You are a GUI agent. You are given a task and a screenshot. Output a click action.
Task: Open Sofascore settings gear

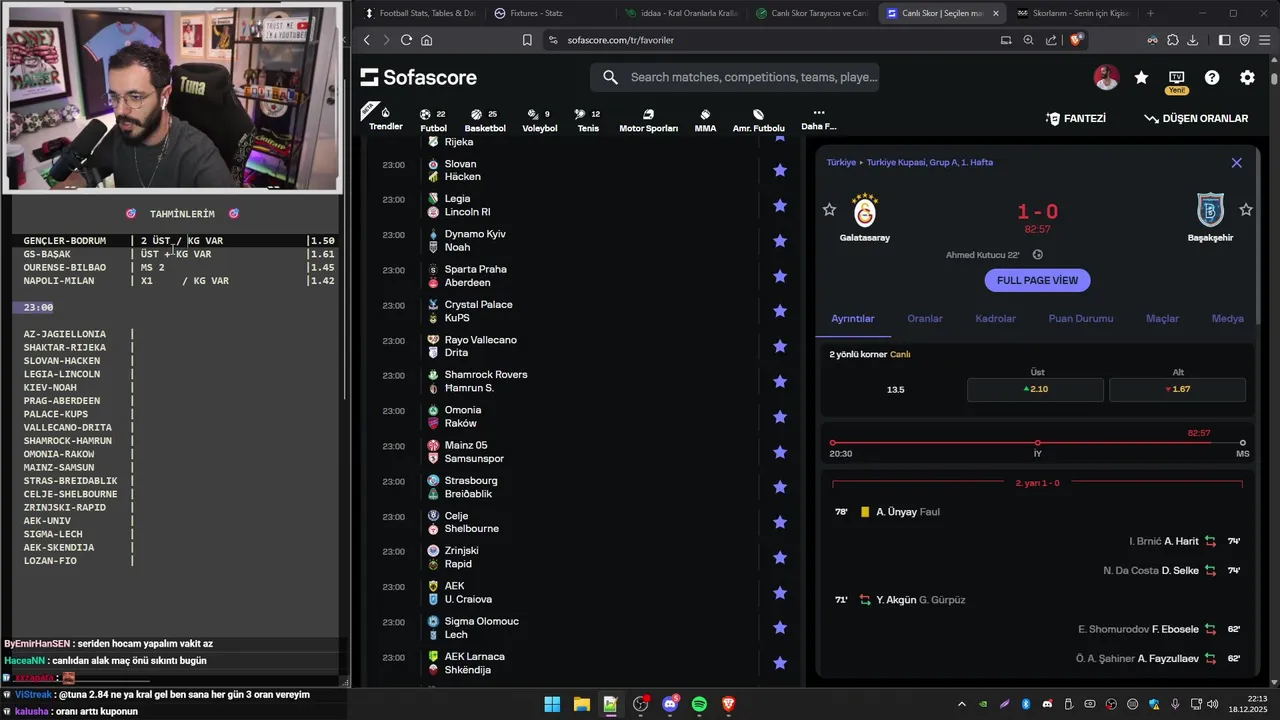point(1247,77)
